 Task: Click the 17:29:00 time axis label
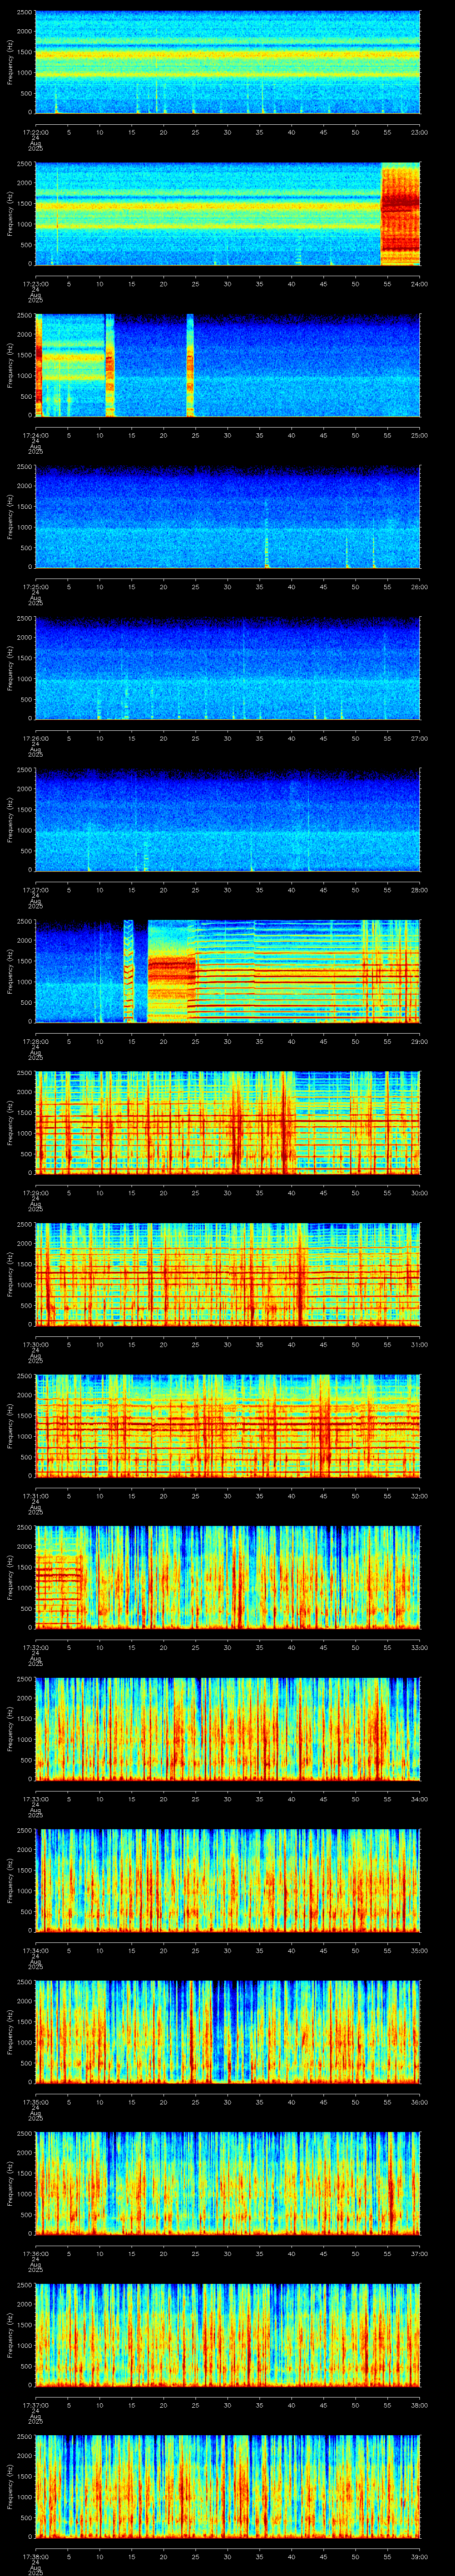coord(35,1193)
